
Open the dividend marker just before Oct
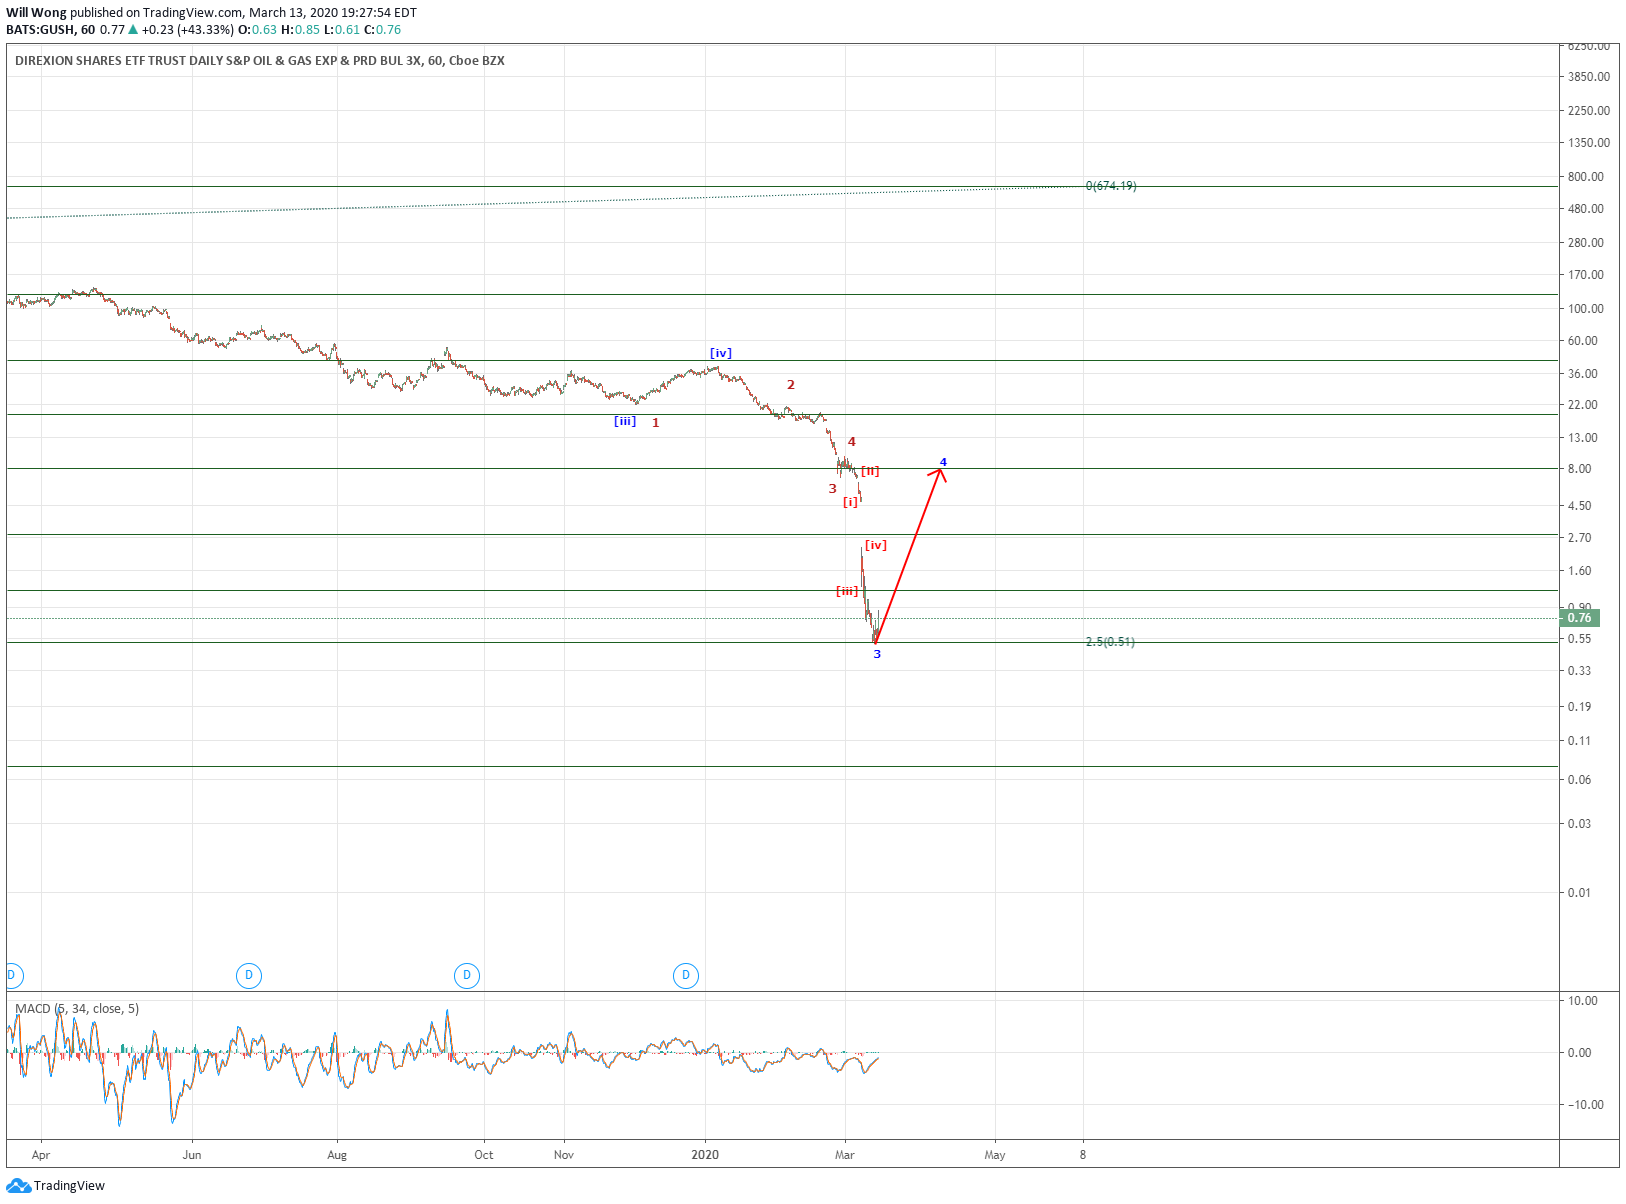[x=467, y=975]
